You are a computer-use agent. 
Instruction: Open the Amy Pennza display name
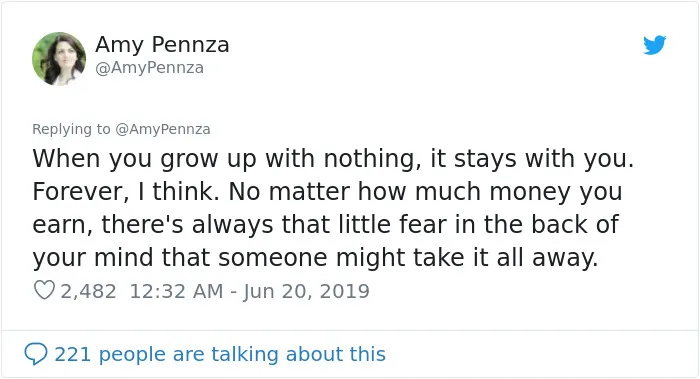(x=162, y=44)
